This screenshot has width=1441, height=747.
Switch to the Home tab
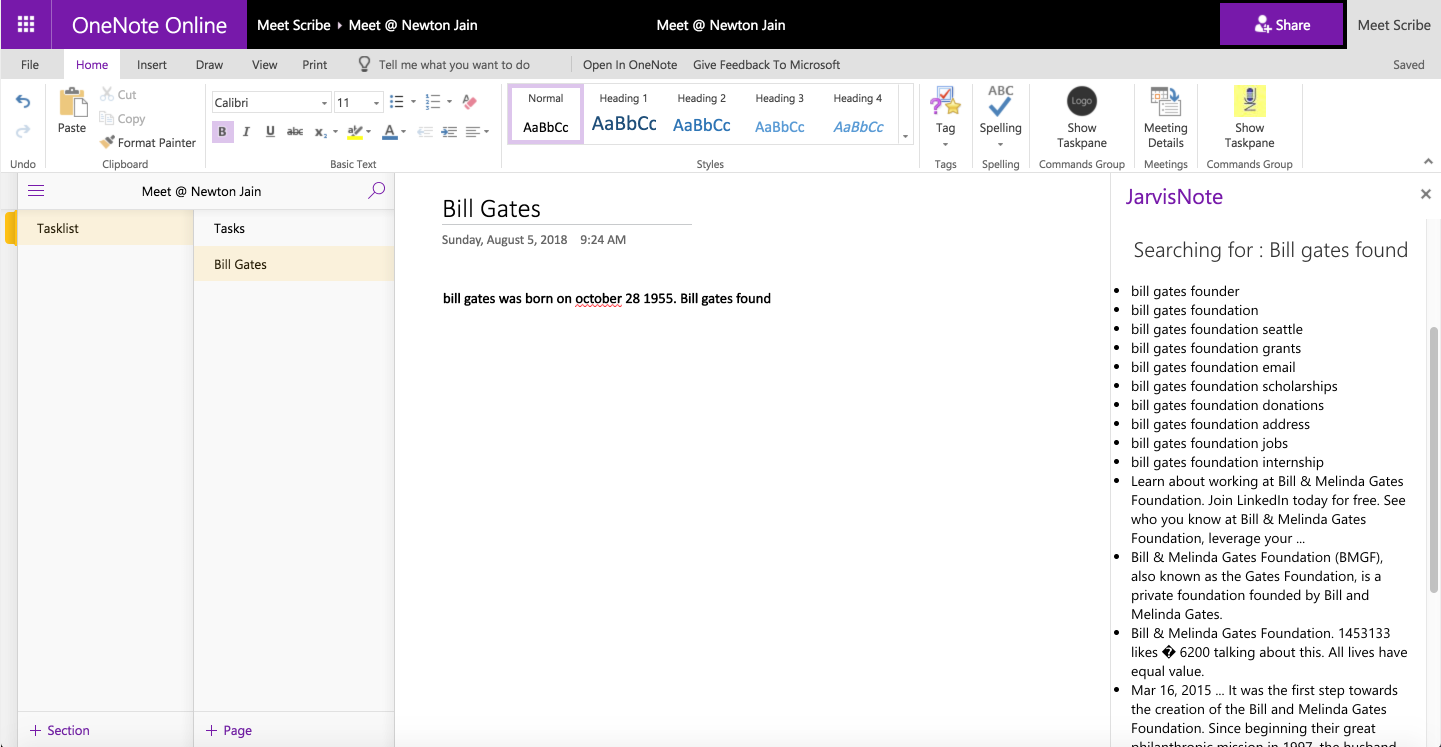(92, 64)
